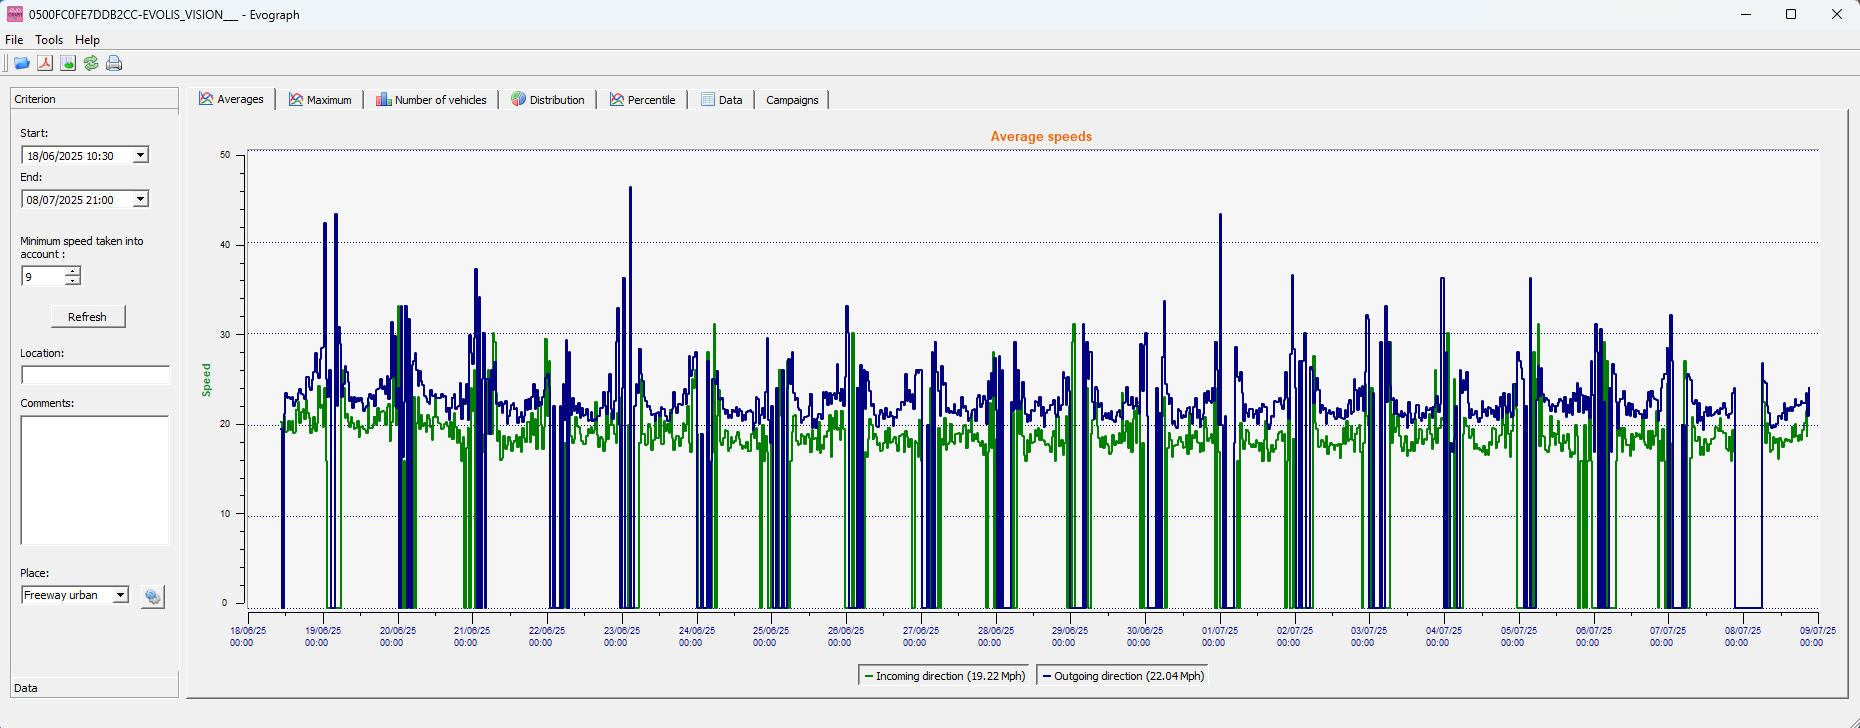Increase the minimum speed with up arrow
The height and width of the screenshot is (728, 1860).
tap(73, 271)
